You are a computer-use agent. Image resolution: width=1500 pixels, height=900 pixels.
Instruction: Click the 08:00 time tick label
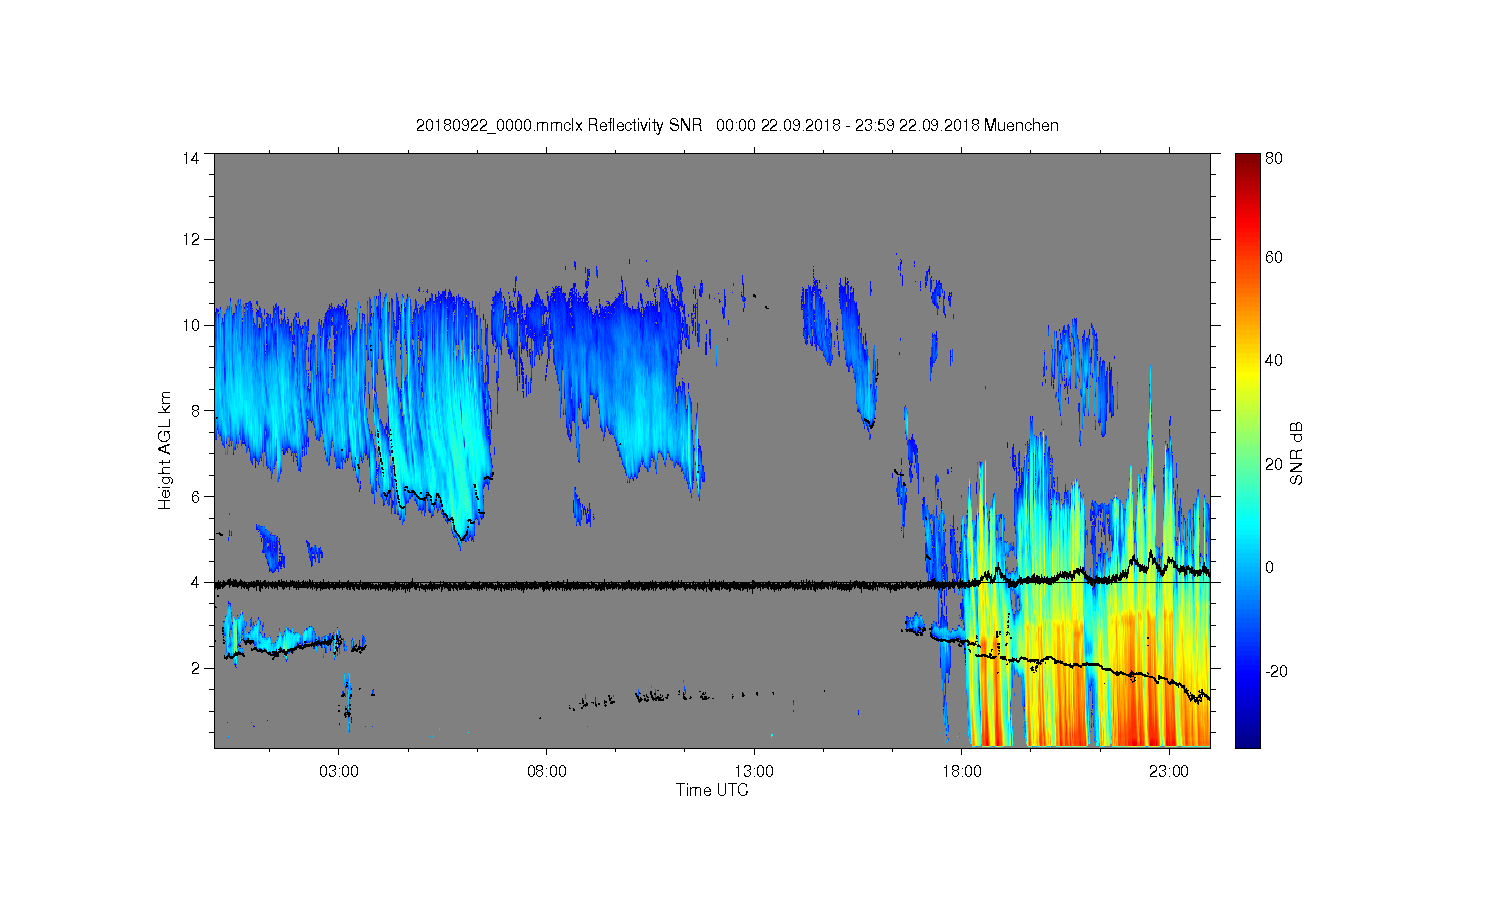[x=547, y=772]
